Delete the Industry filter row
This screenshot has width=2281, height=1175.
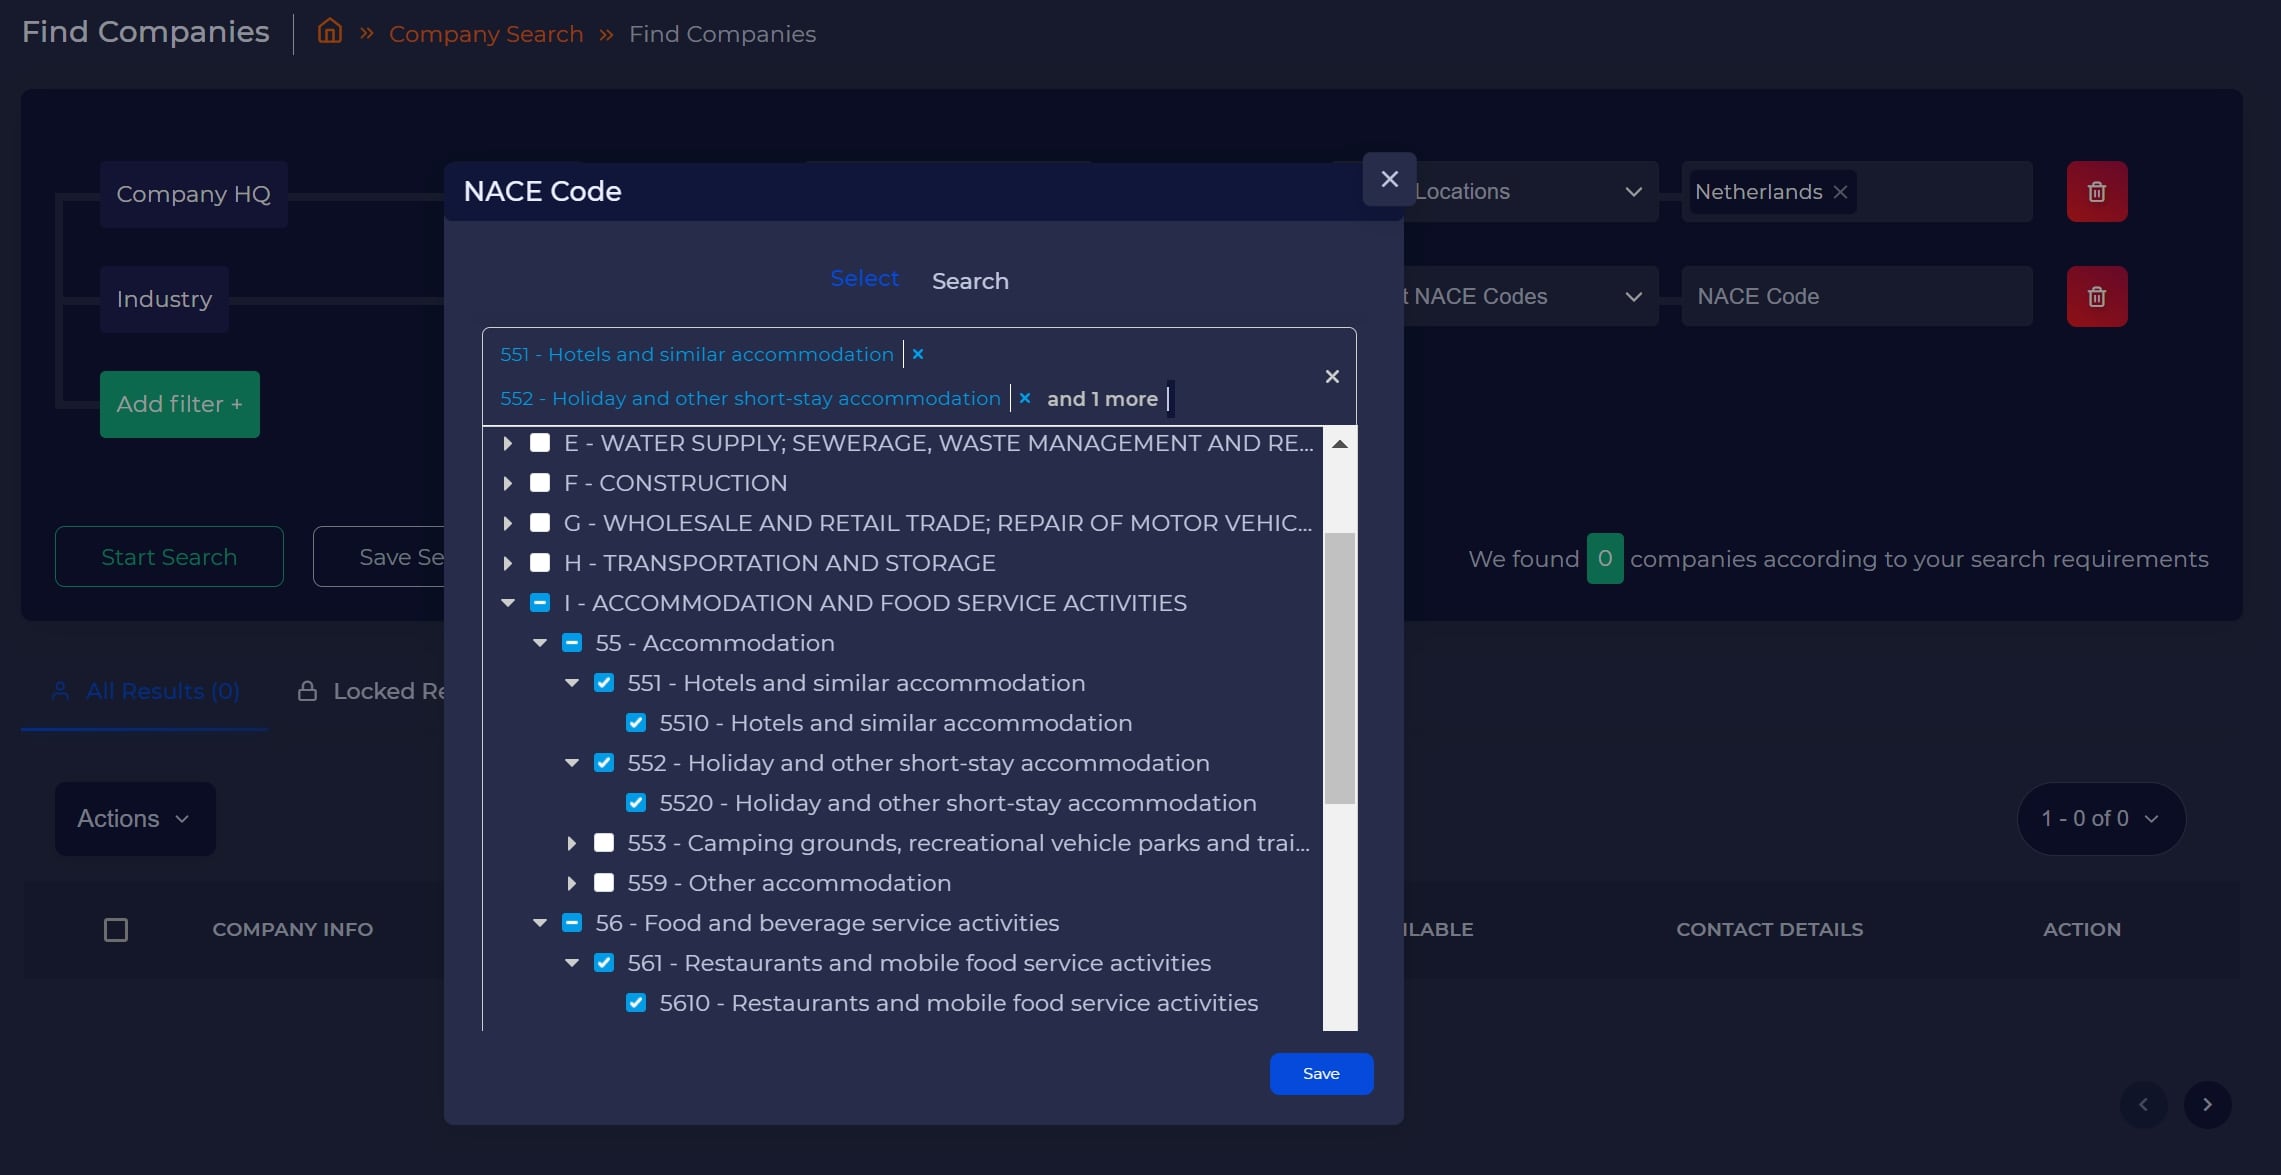[x=2096, y=297]
